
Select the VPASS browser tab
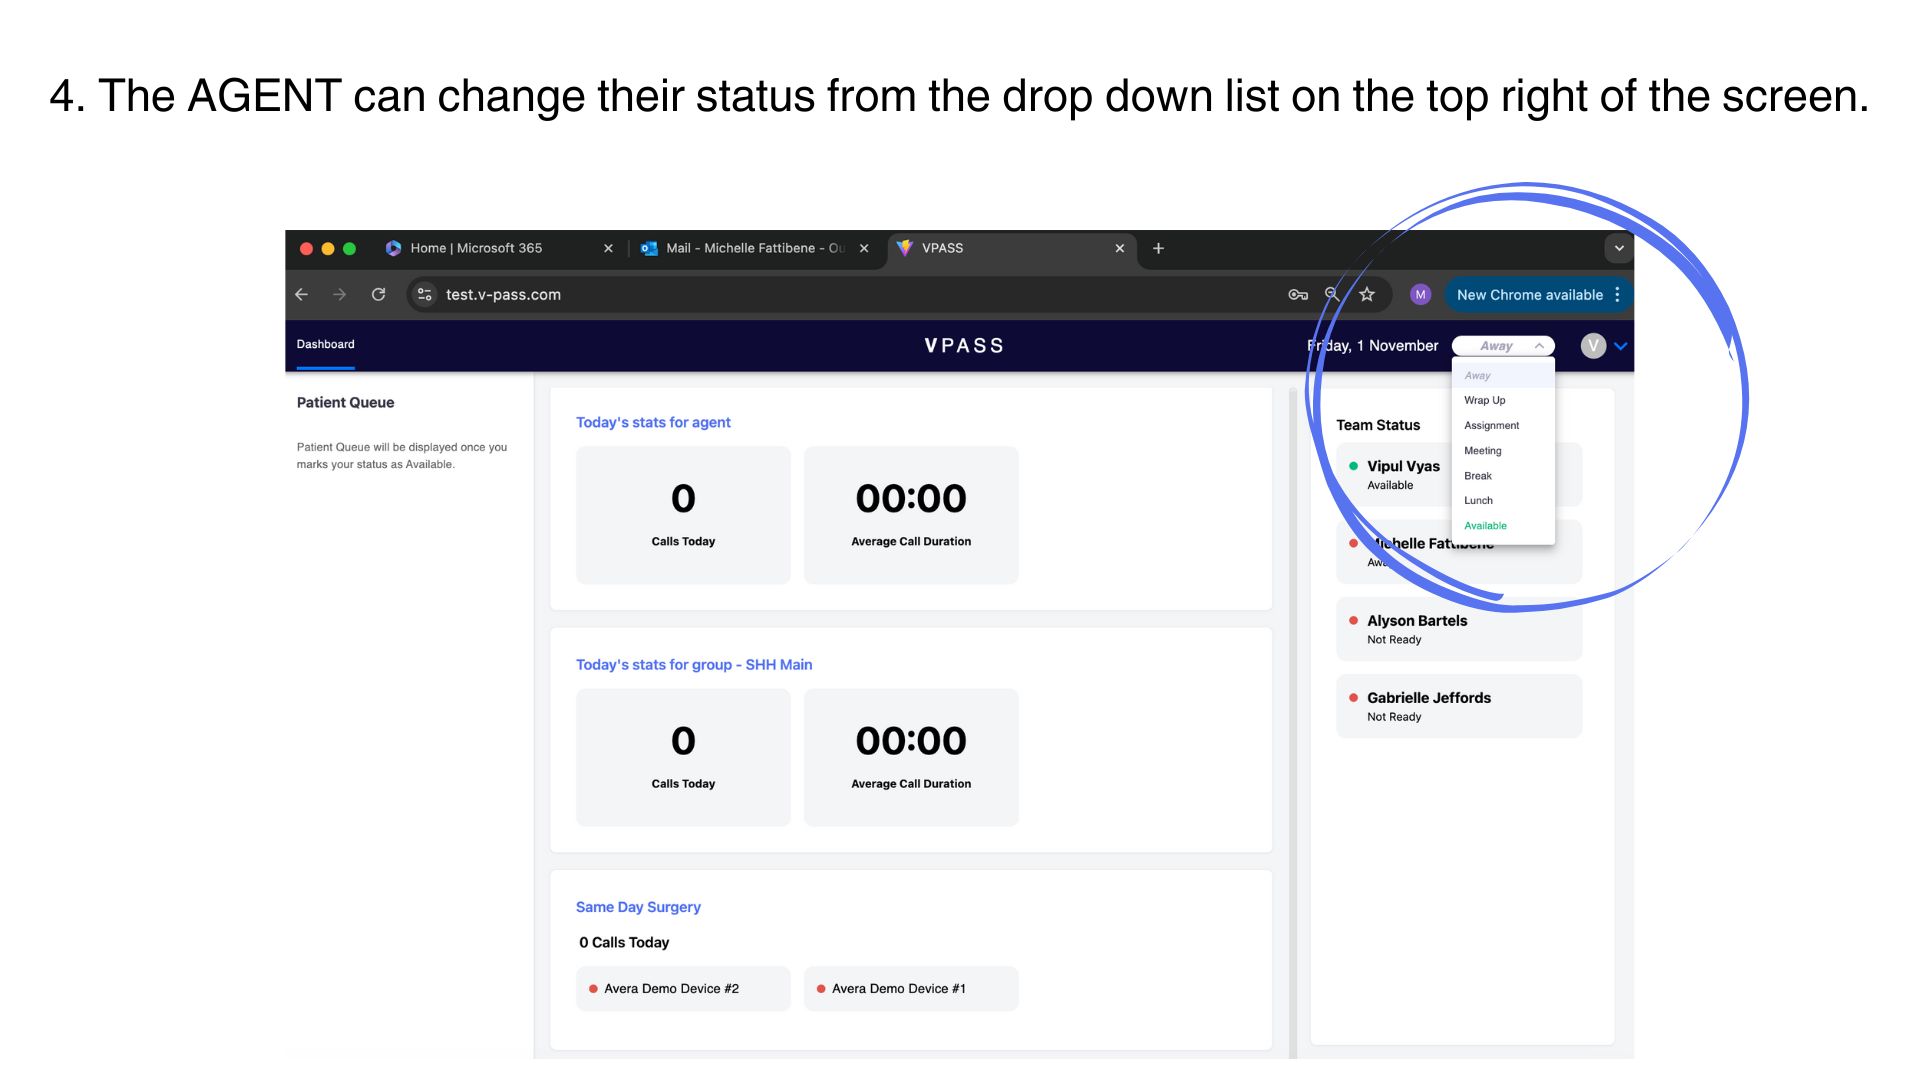(x=1010, y=248)
